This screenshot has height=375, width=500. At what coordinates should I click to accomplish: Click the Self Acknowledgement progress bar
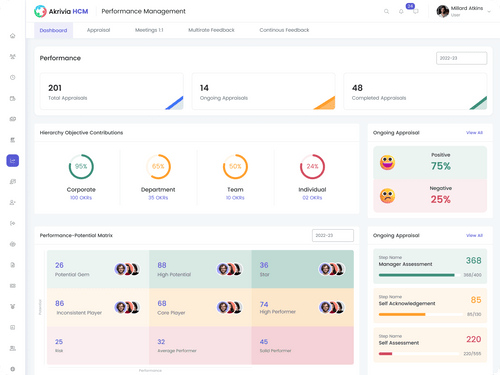[x=421, y=314]
